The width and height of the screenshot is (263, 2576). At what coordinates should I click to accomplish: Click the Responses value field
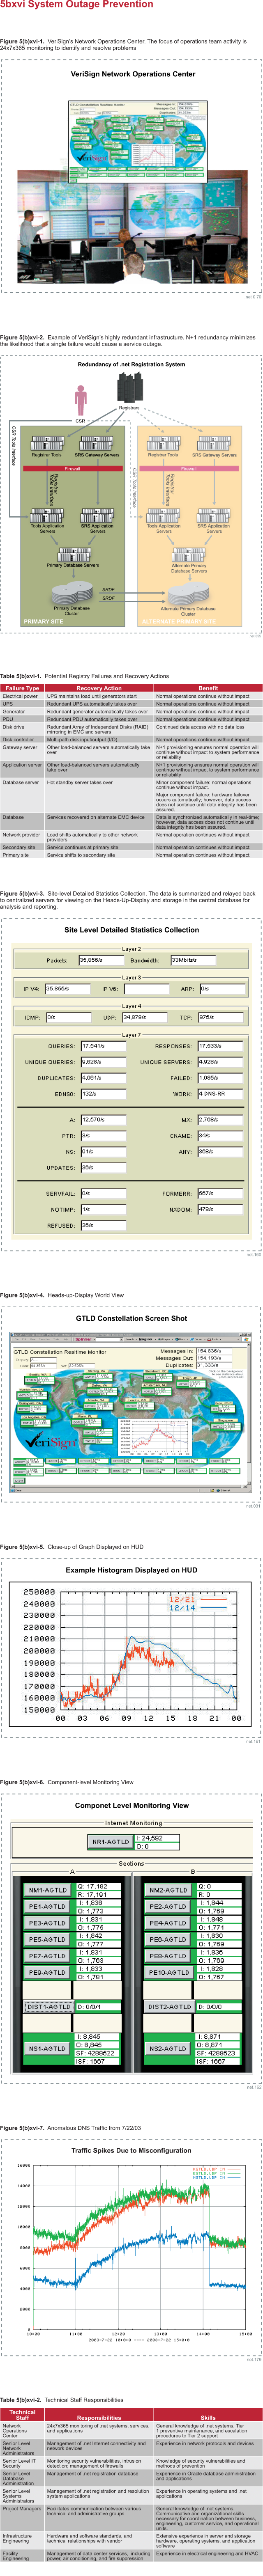coord(220,1046)
